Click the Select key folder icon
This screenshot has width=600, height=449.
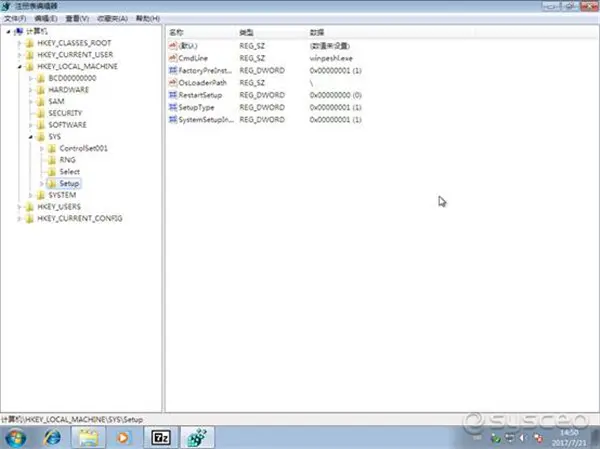52,172
